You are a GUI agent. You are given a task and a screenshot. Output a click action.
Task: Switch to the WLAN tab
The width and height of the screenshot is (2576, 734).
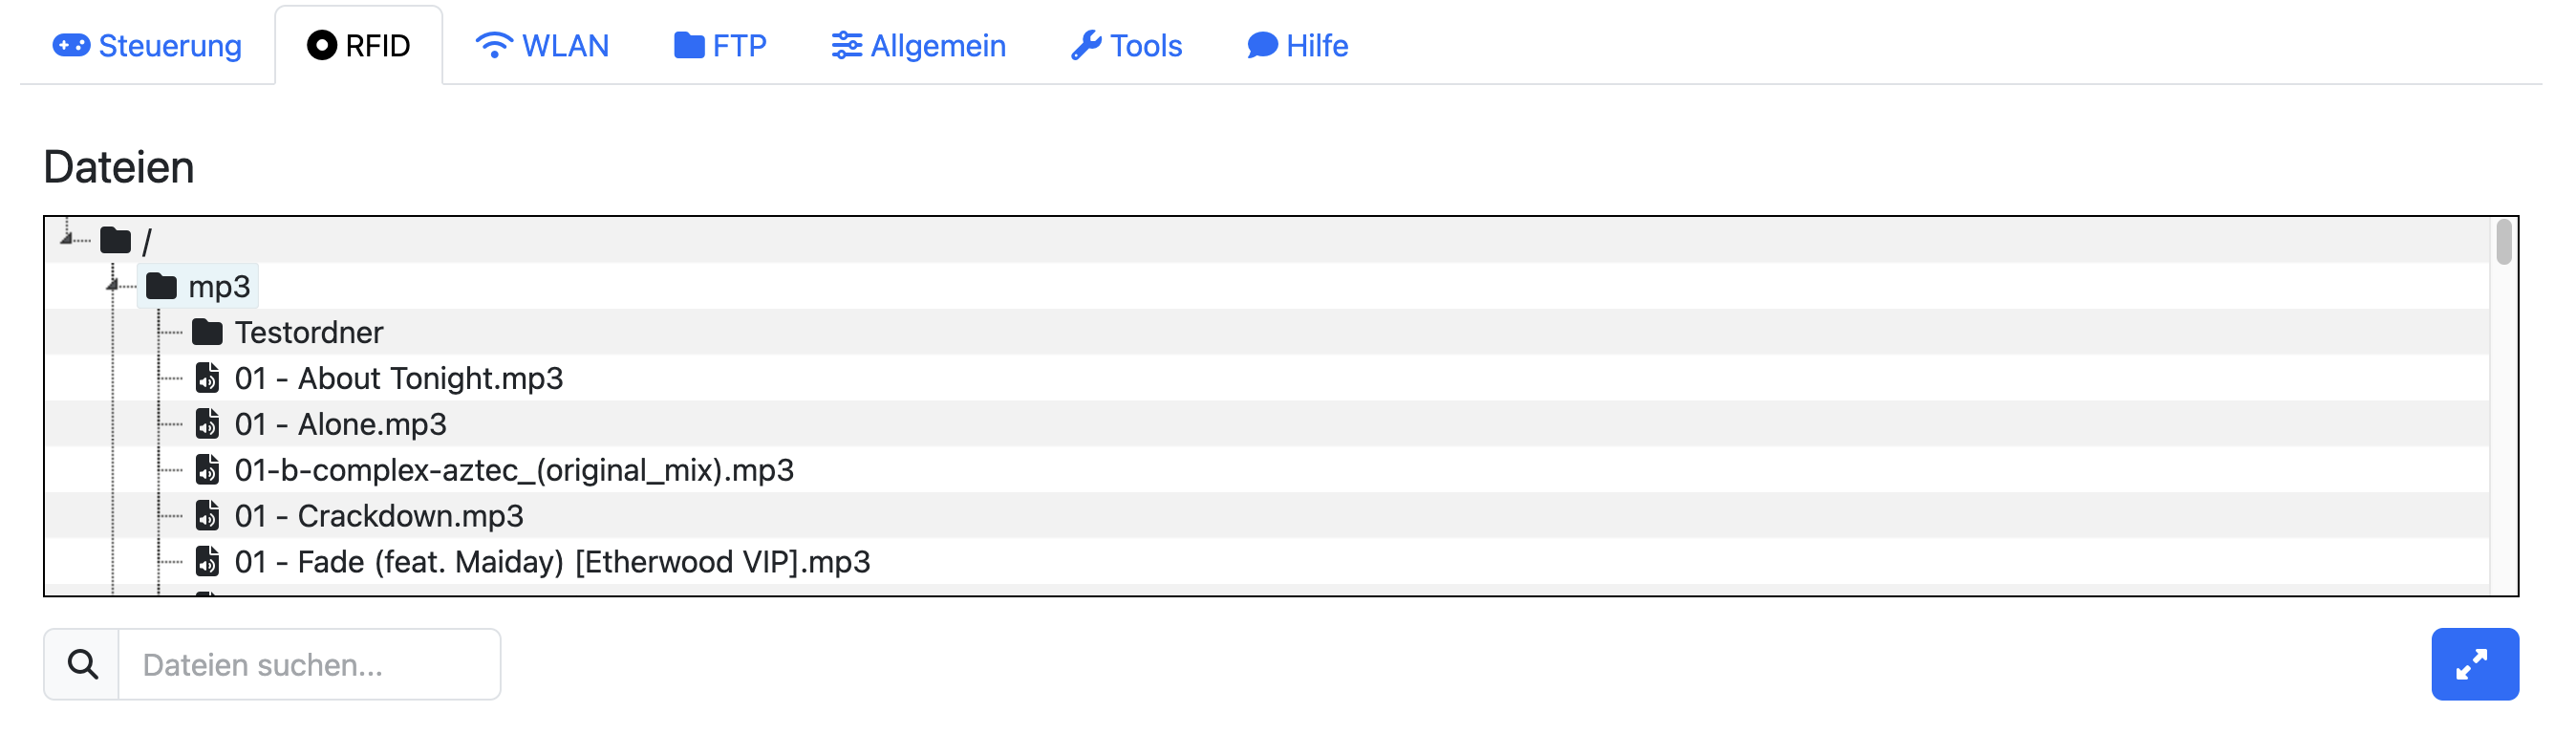click(x=542, y=46)
